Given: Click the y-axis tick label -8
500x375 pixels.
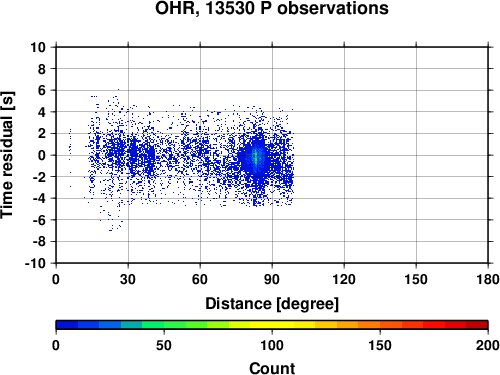Looking at the screenshot, I should pyautogui.click(x=39, y=242).
